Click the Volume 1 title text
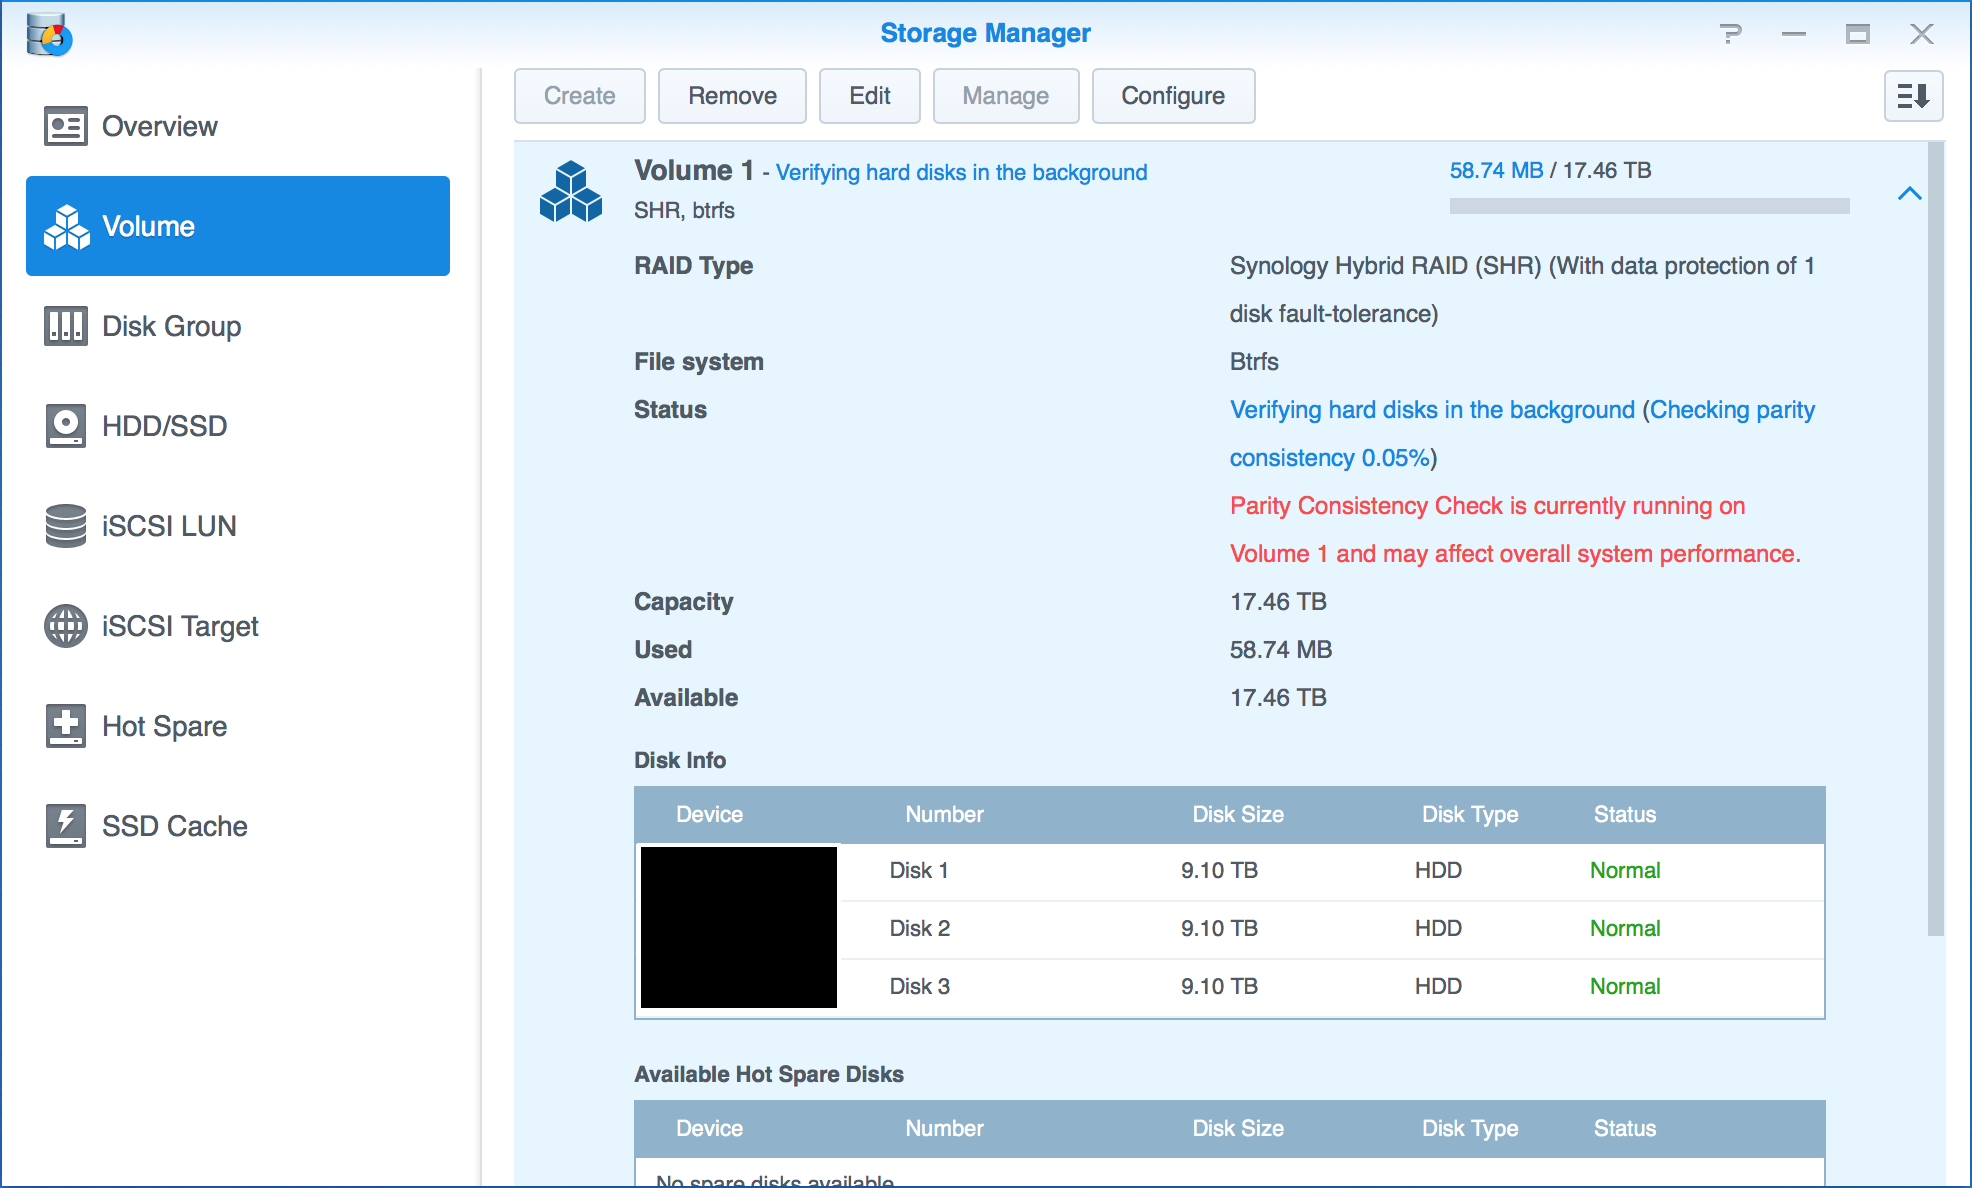The width and height of the screenshot is (1972, 1188). [694, 171]
